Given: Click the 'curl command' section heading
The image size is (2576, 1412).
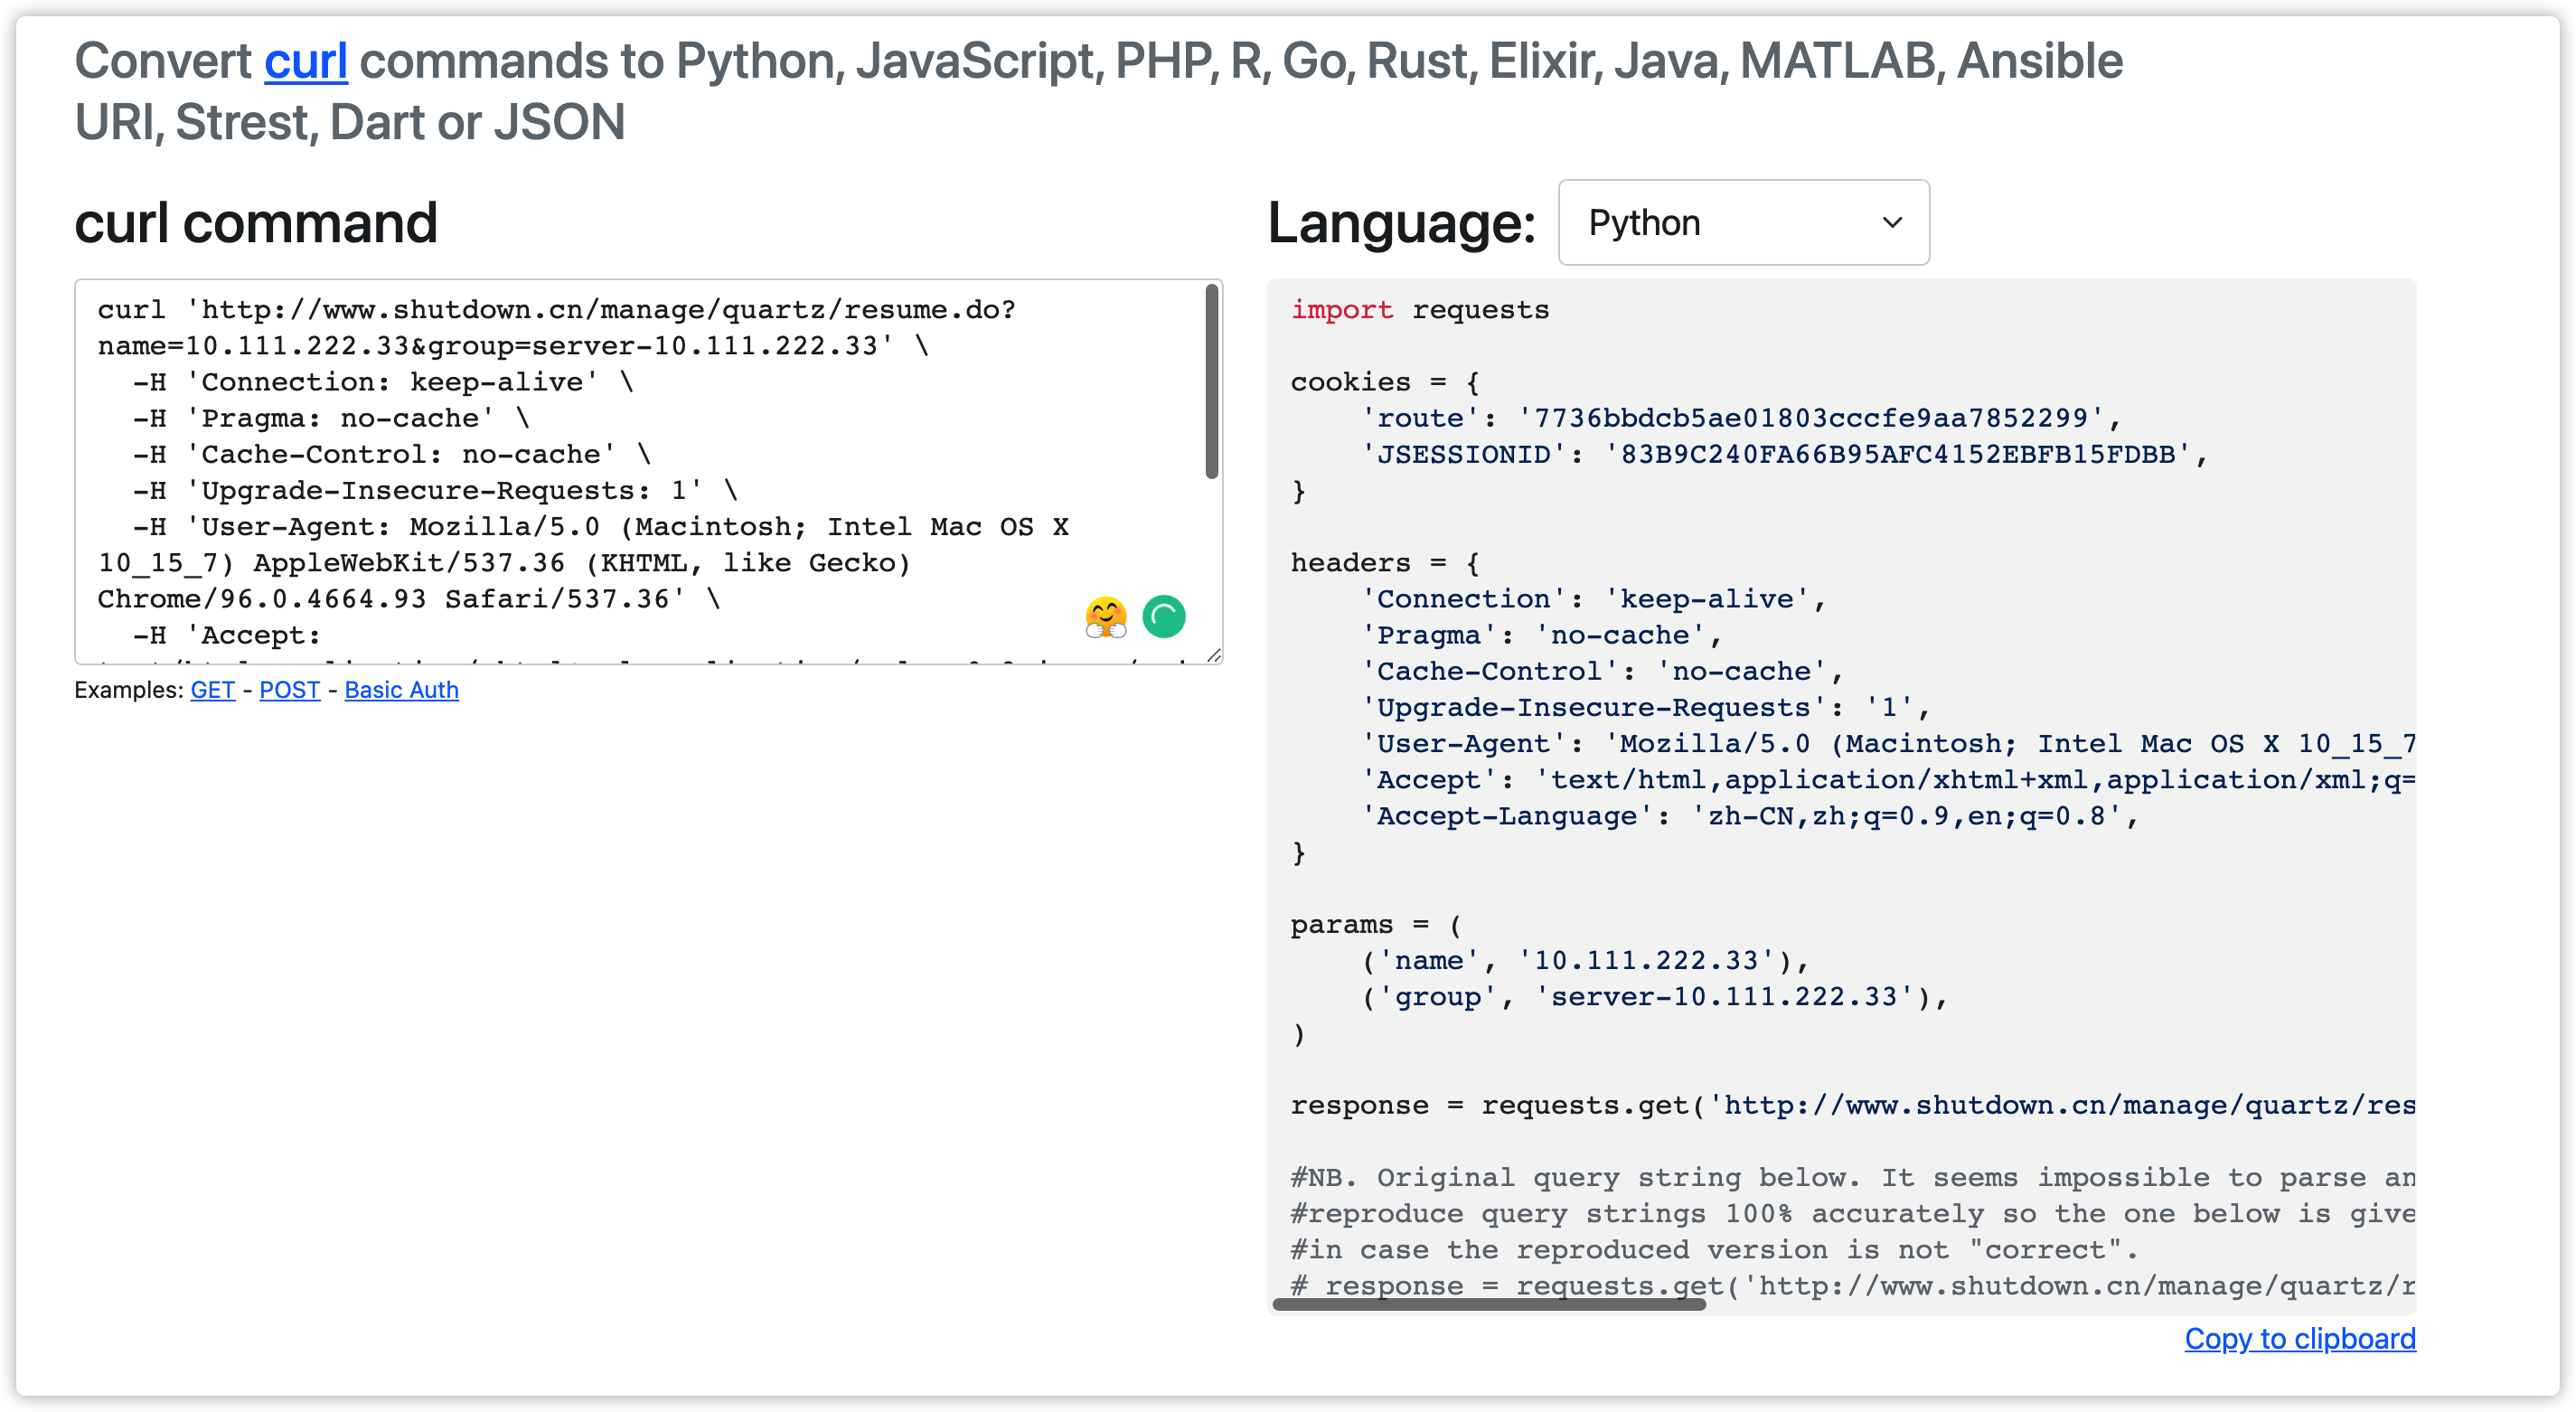Looking at the screenshot, I should click(x=256, y=223).
